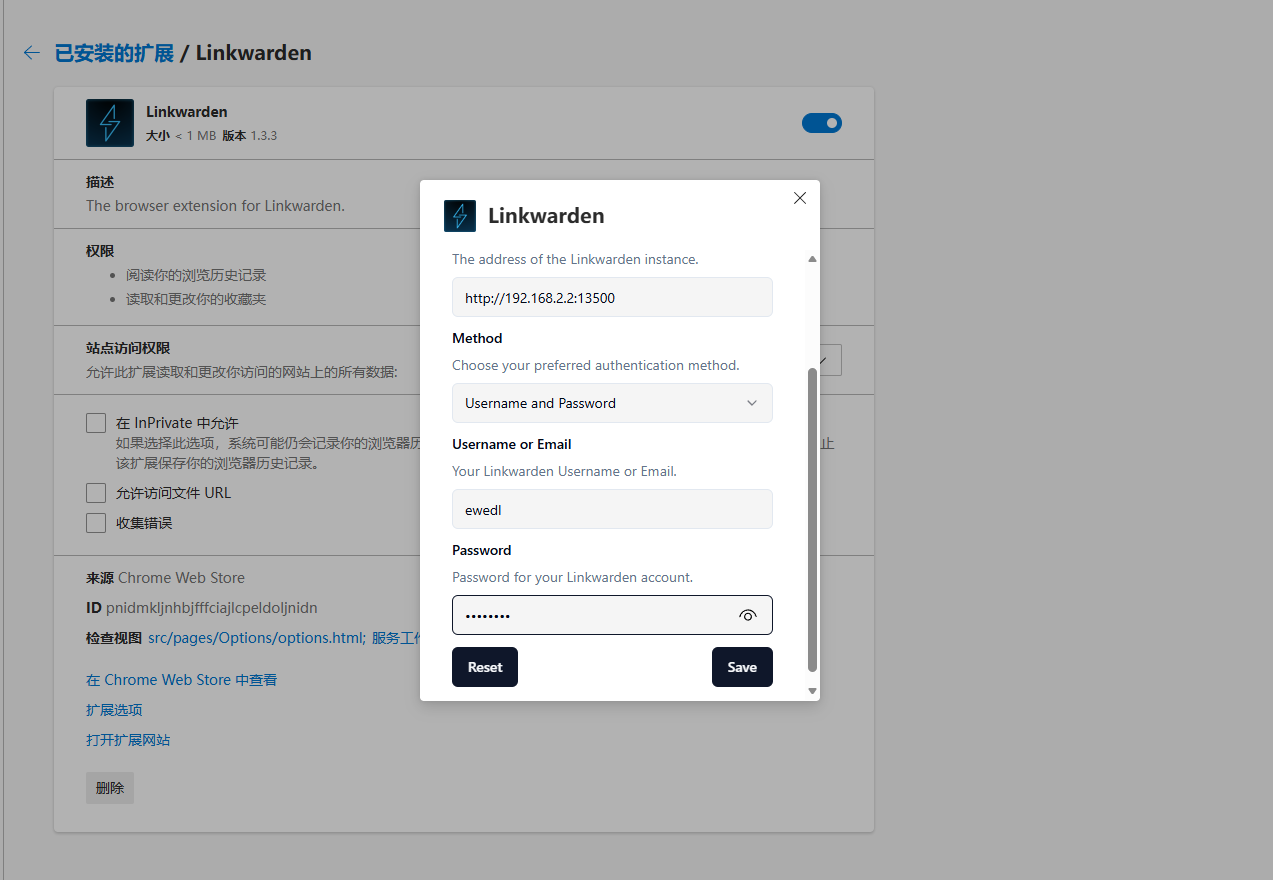This screenshot has width=1273, height=880.
Task: Check the 允许访问文件 URL checkbox
Action: (x=96, y=493)
